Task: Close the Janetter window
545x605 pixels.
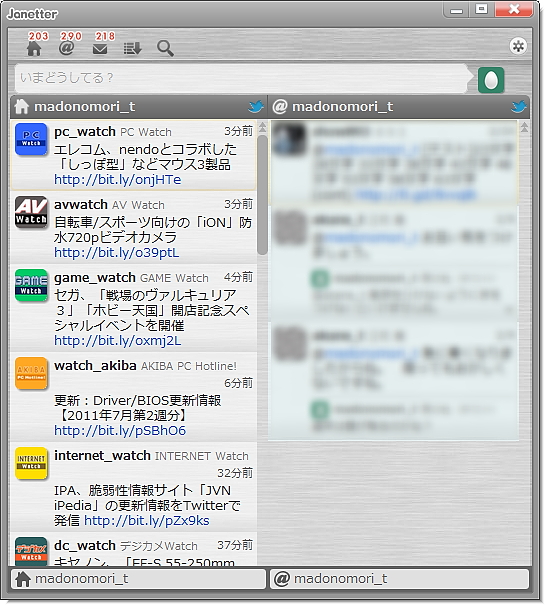Action: [x=514, y=9]
